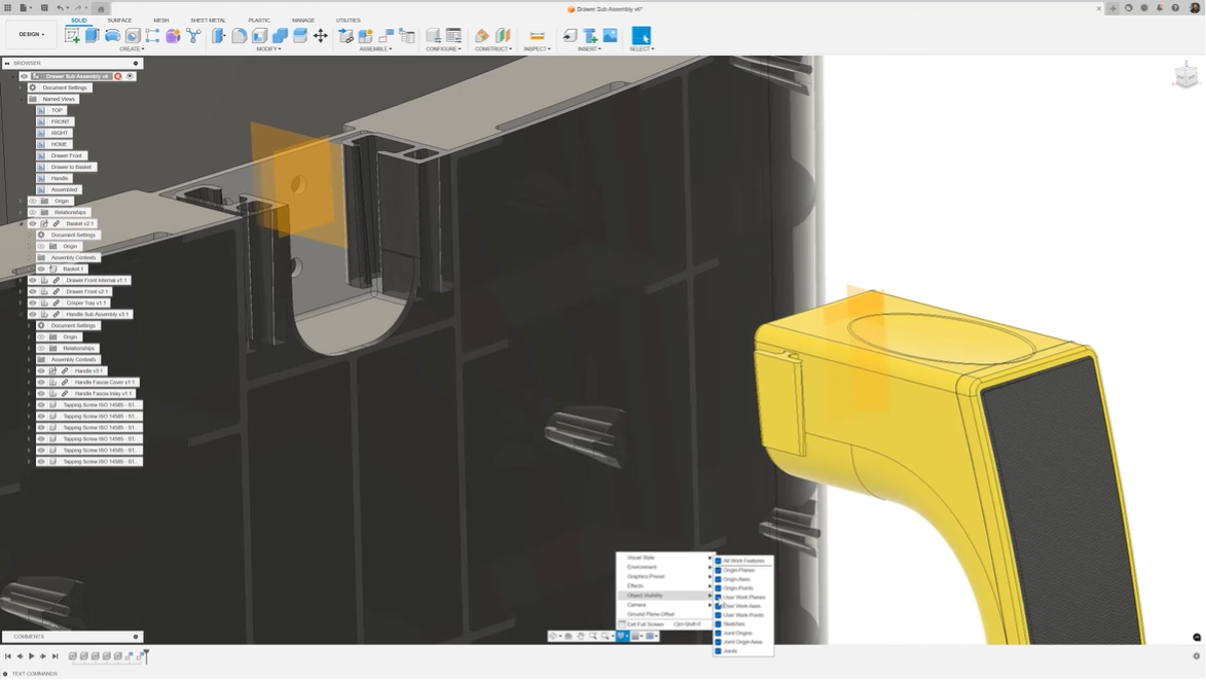Click the Revolve tool icon
Screen dimensions: 1206x680
coord(112,36)
